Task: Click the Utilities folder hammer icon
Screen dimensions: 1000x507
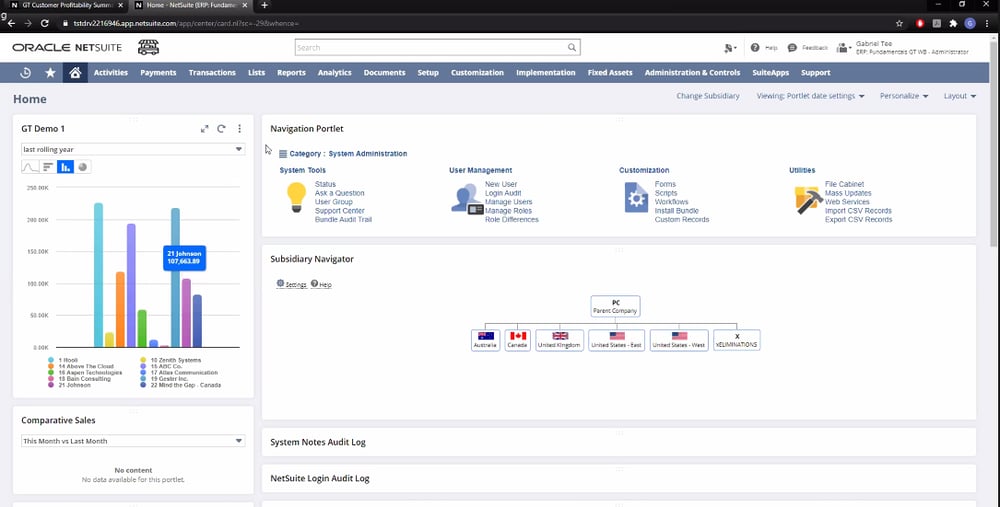Action: 808,200
